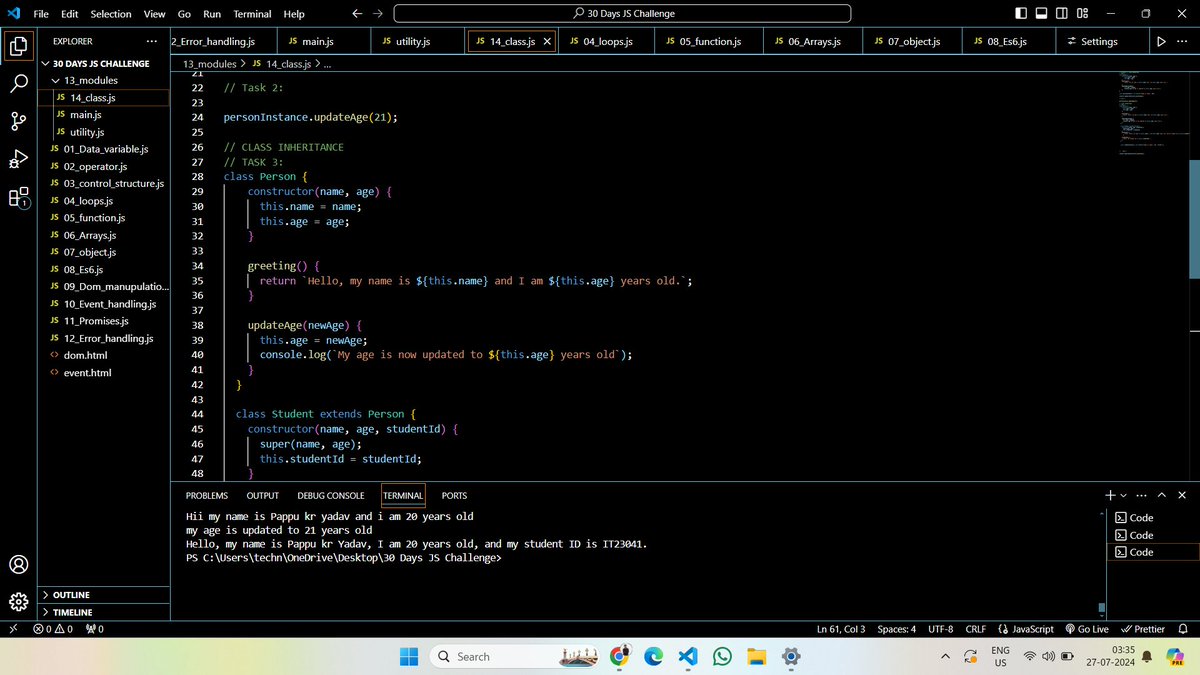This screenshot has width=1200, height=675.
Task: Close the terminal panel
Action: [x=1182, y=495]
